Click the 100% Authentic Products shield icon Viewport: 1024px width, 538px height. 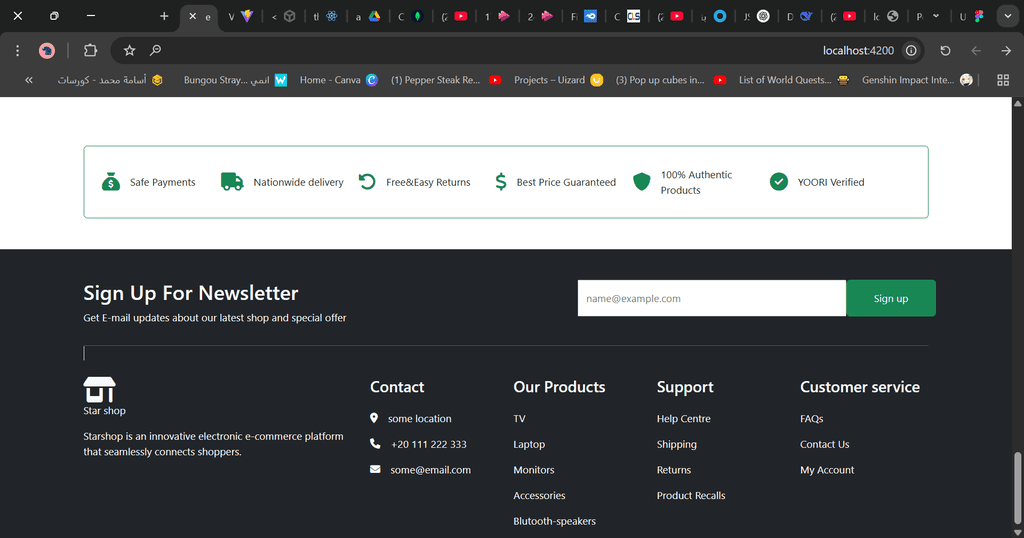642,182
